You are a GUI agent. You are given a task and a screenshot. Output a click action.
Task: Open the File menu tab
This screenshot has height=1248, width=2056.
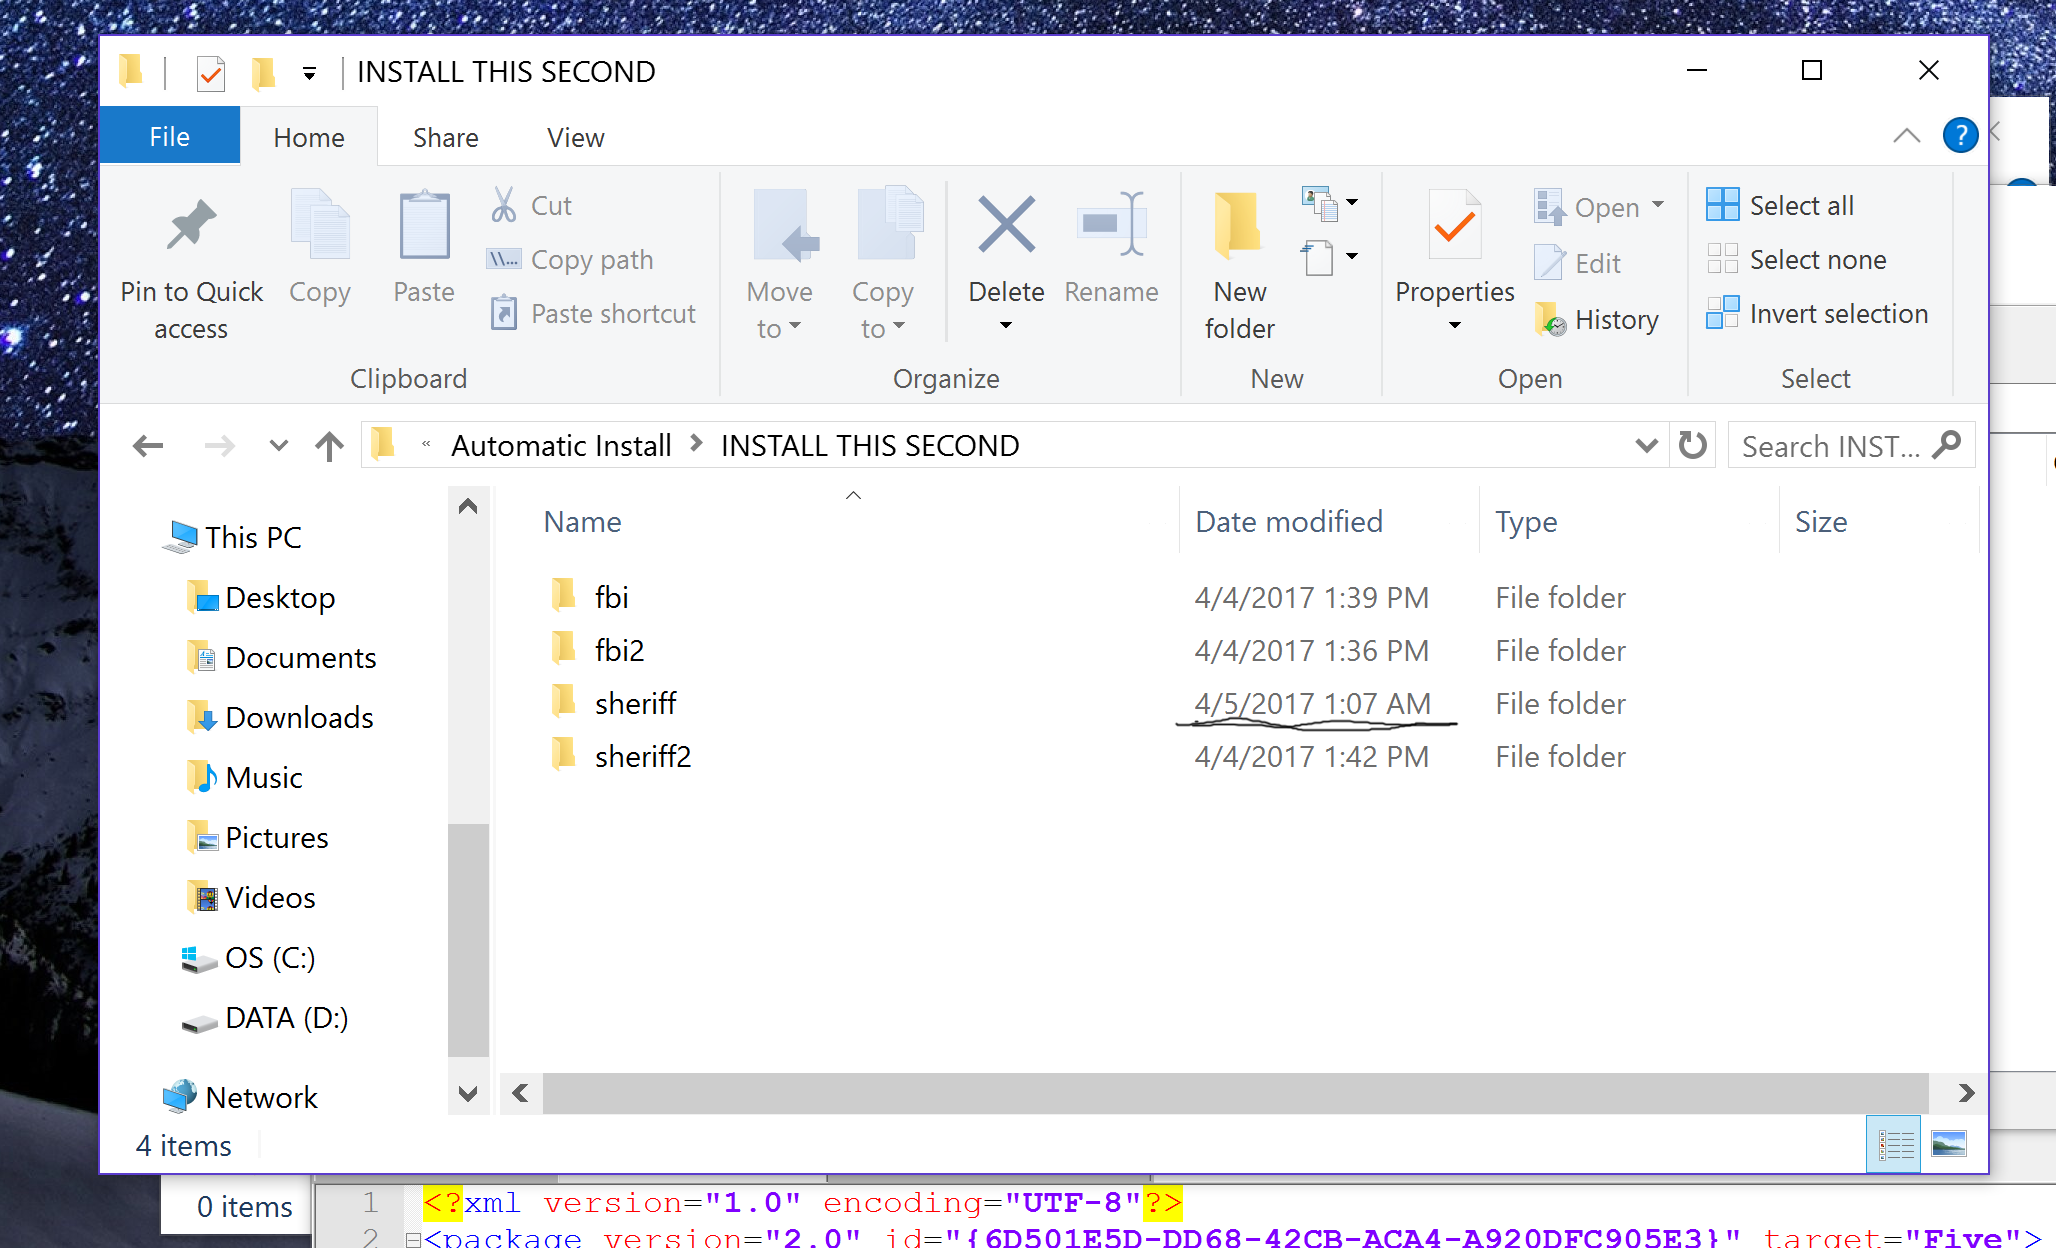tap(169, 137)
